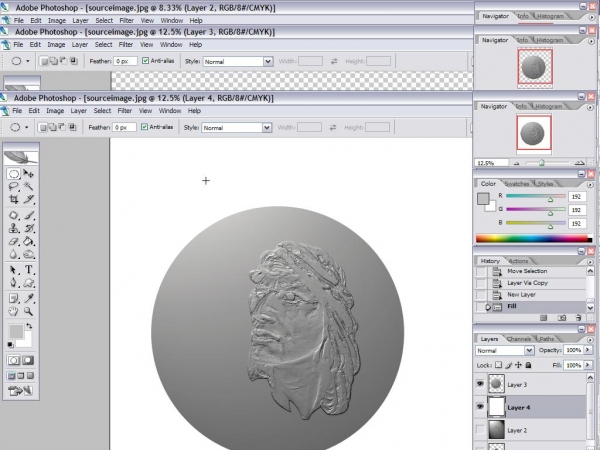Screen dimensions: 600x450
Task: Open Style dropdown in Layer 4 window
Action: (267, 127)
